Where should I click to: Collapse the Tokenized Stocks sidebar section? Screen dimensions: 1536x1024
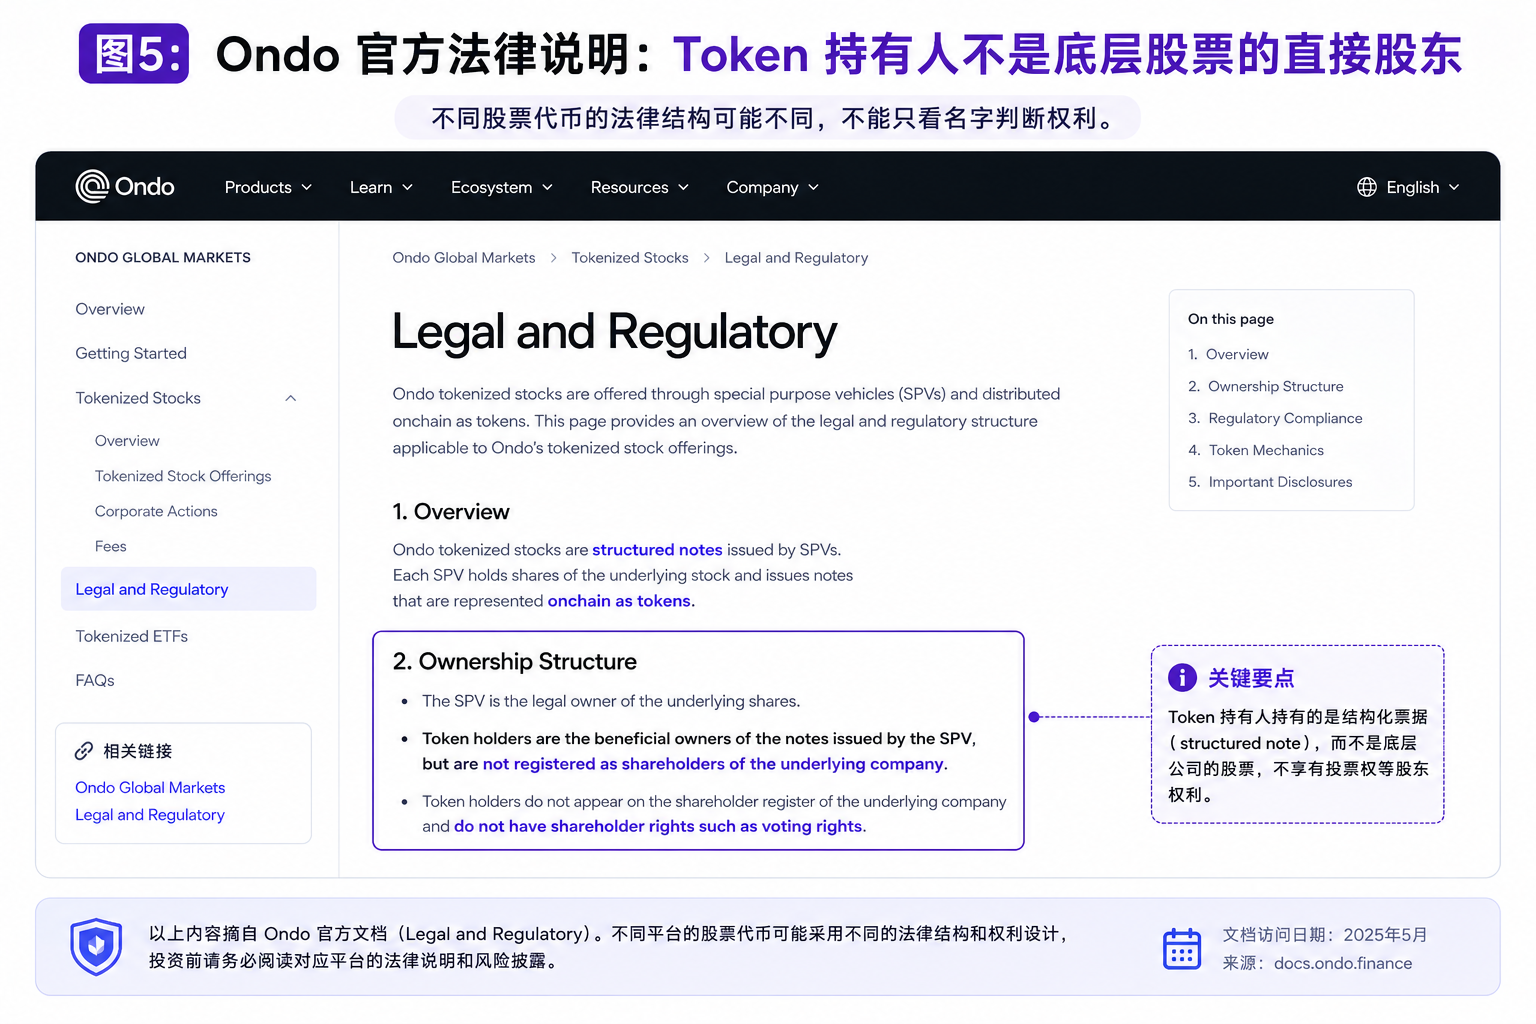[x=291, y=398]
